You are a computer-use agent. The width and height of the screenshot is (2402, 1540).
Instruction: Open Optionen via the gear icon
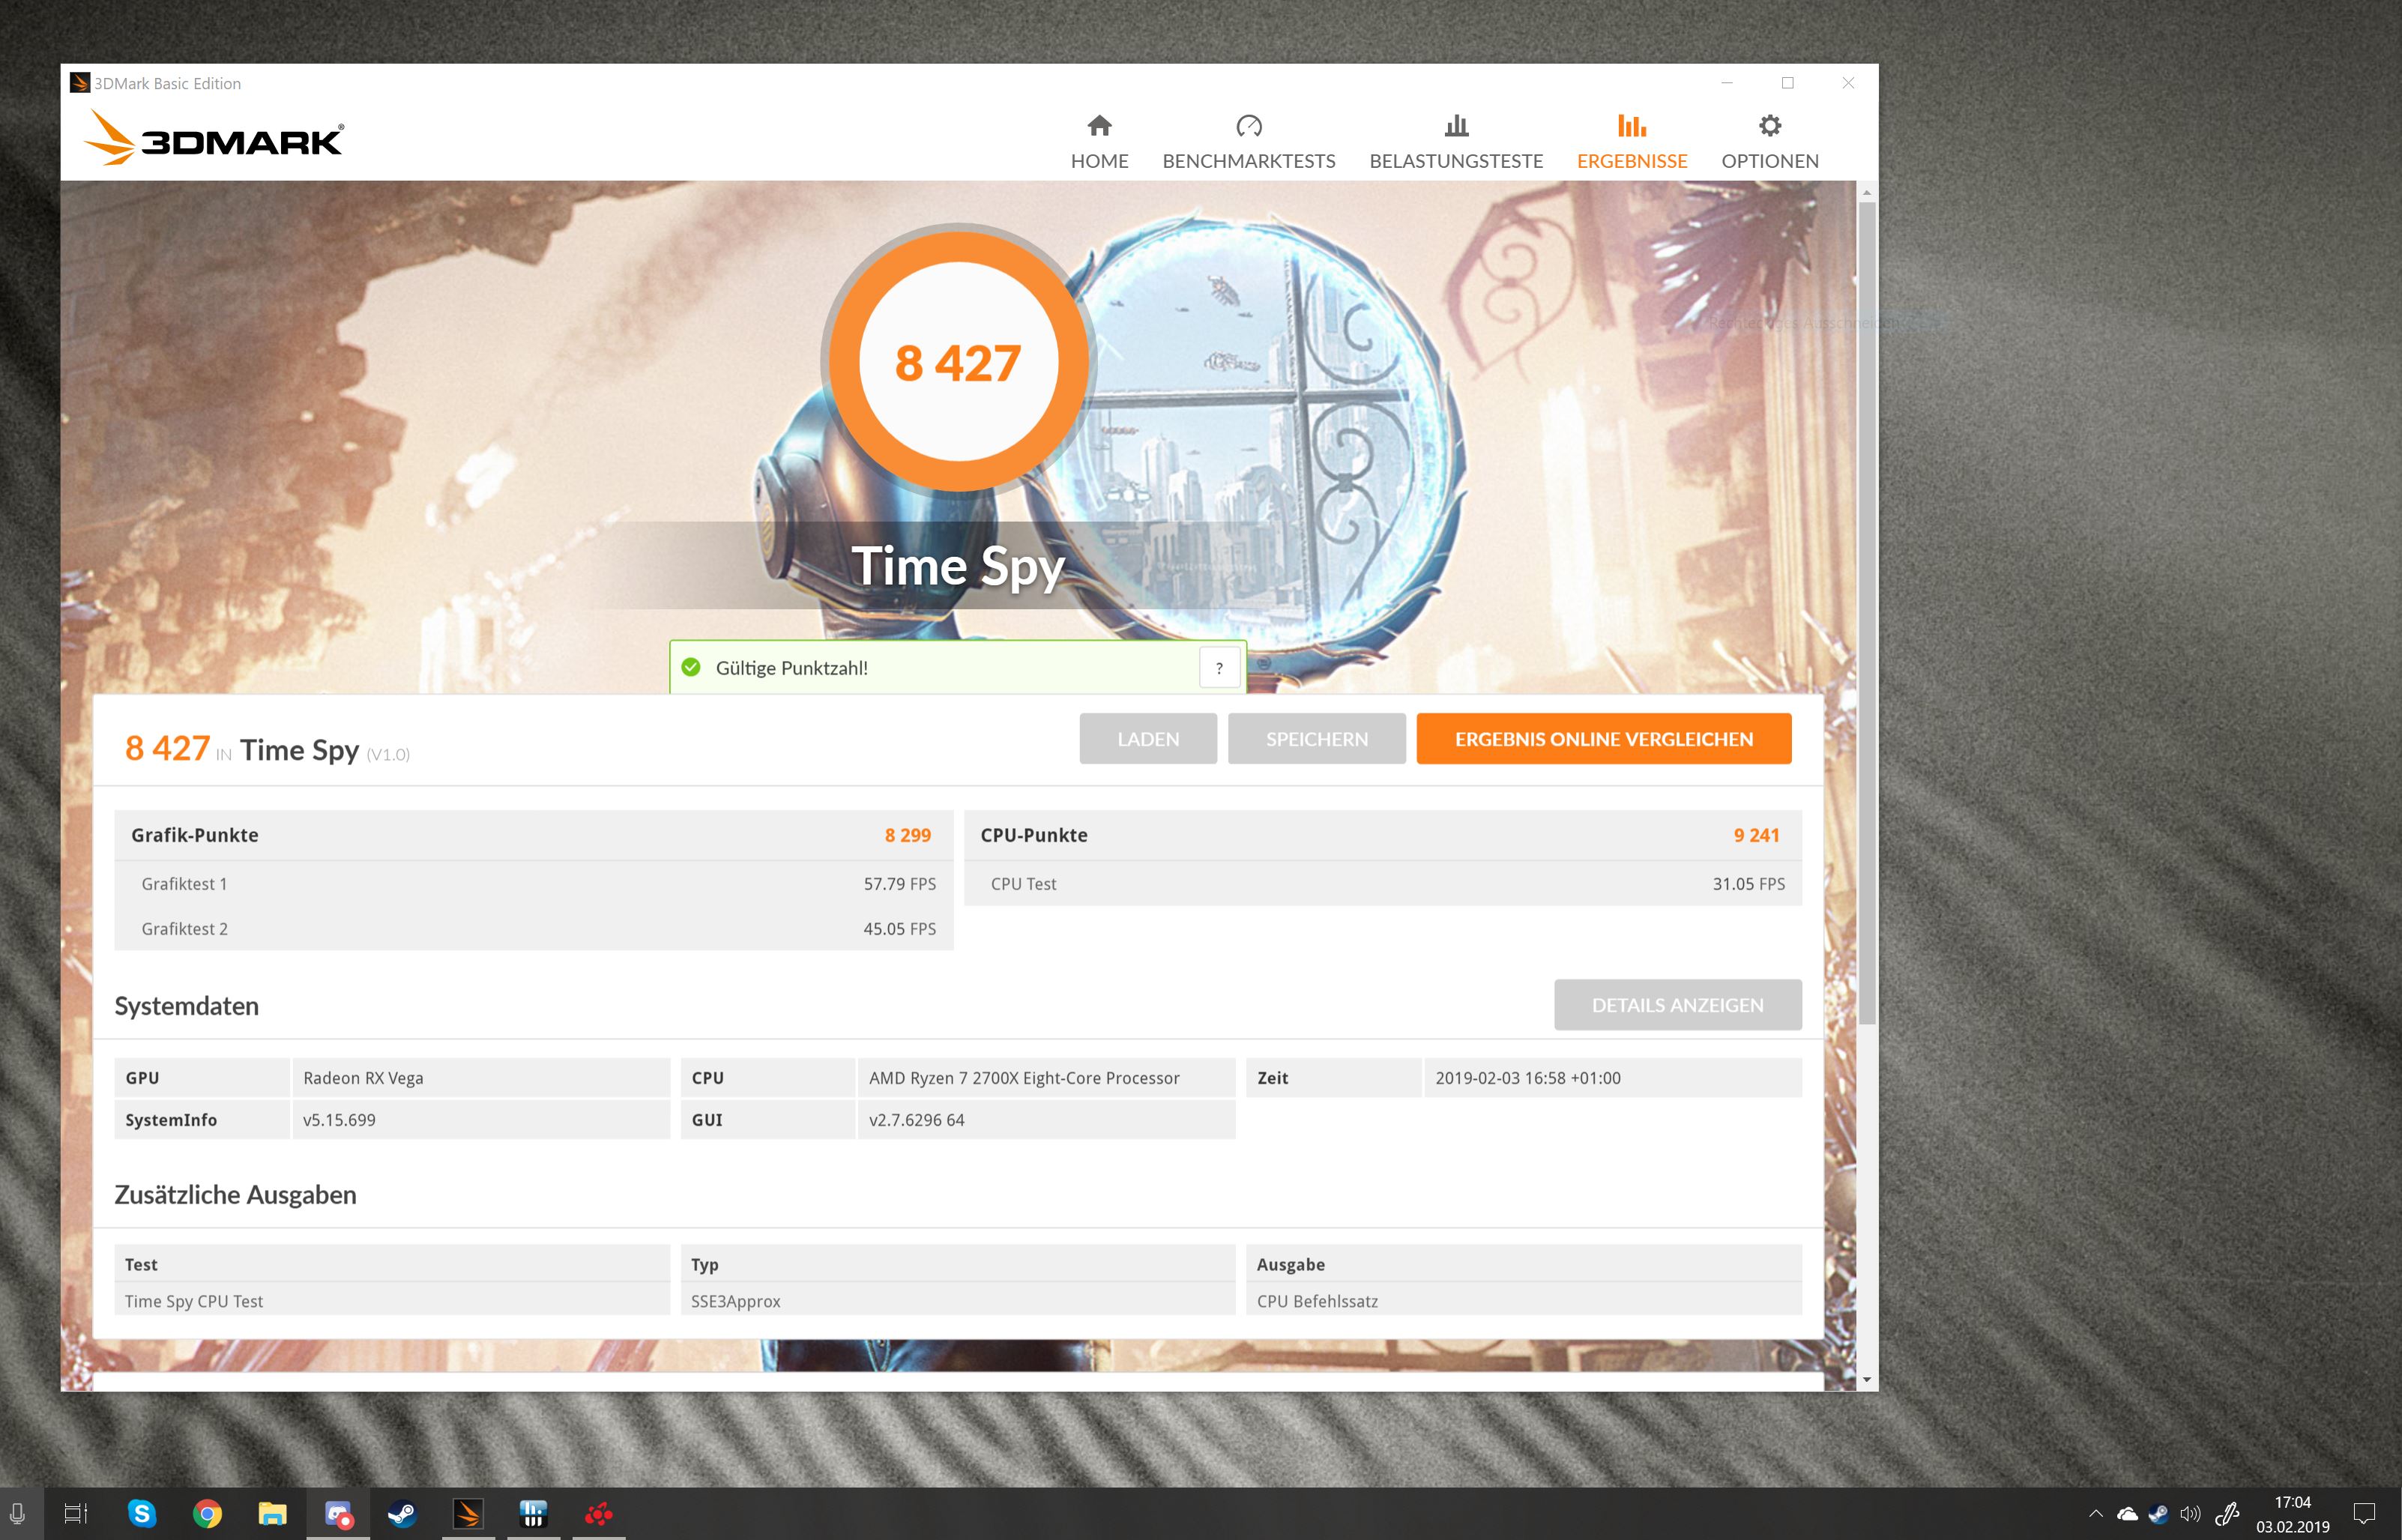coord(1769,126)
